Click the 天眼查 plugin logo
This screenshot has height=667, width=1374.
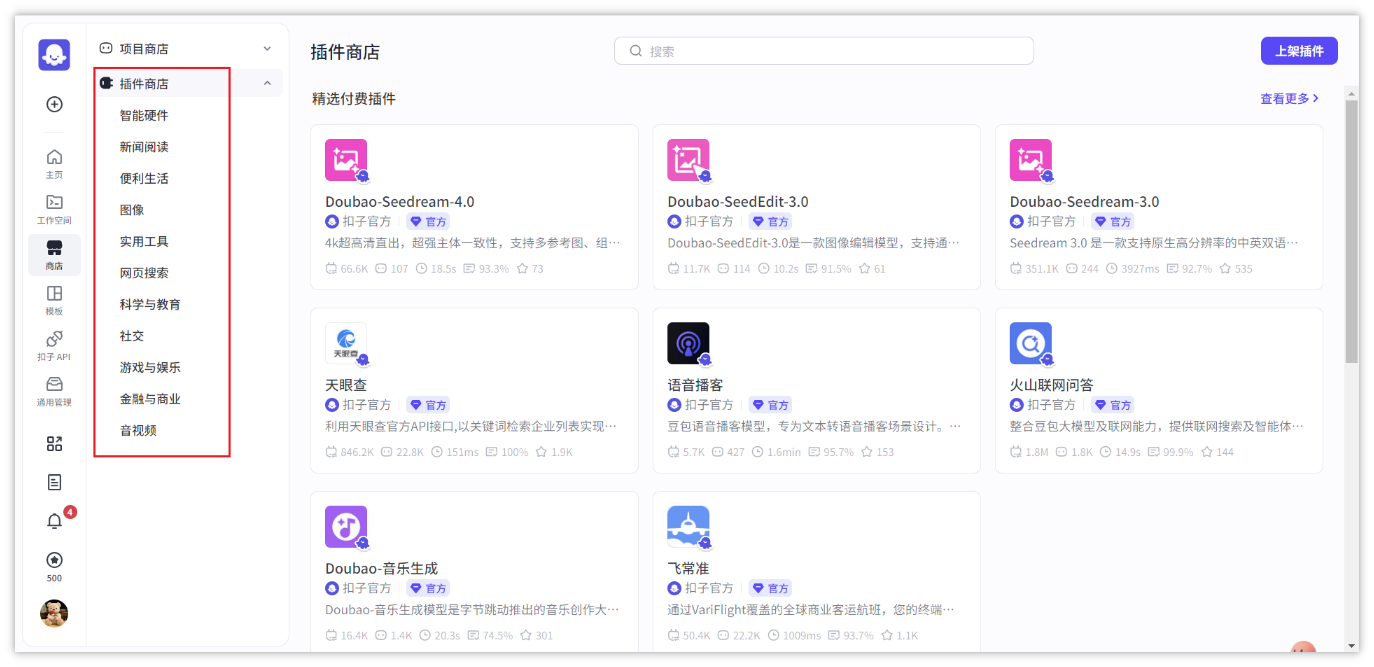346,343
